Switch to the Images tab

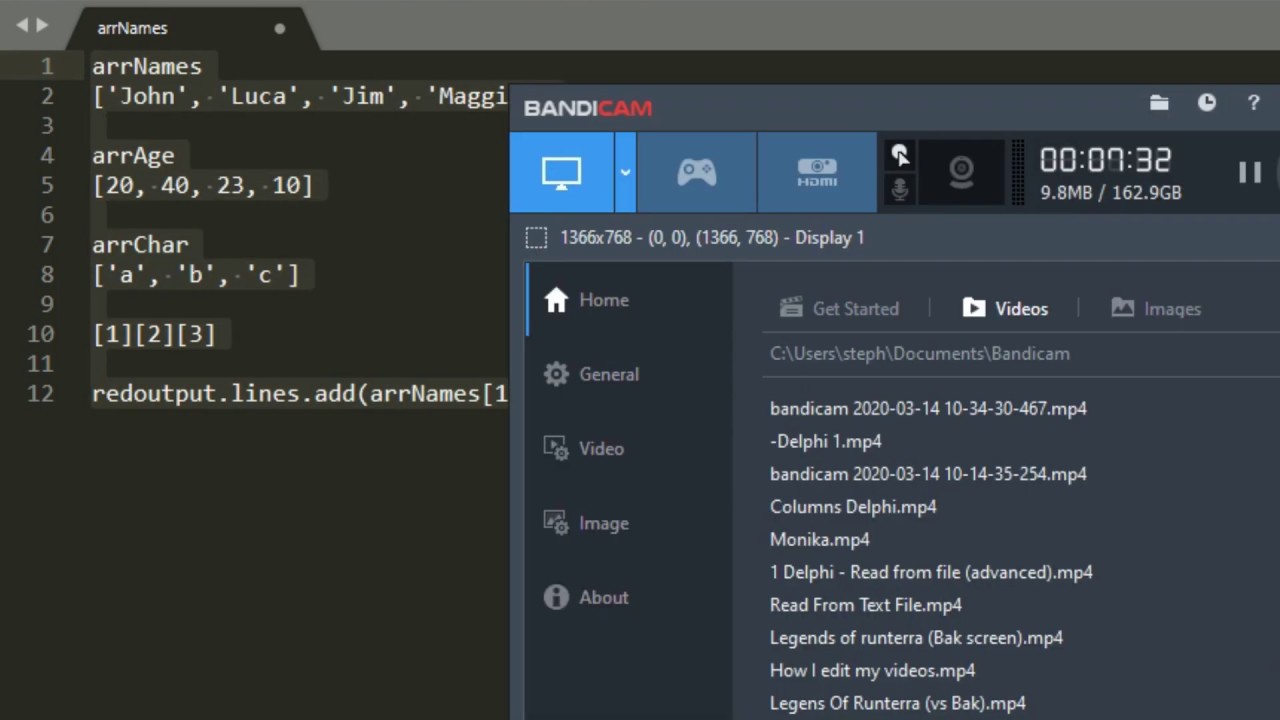(x=1156, y=309)
